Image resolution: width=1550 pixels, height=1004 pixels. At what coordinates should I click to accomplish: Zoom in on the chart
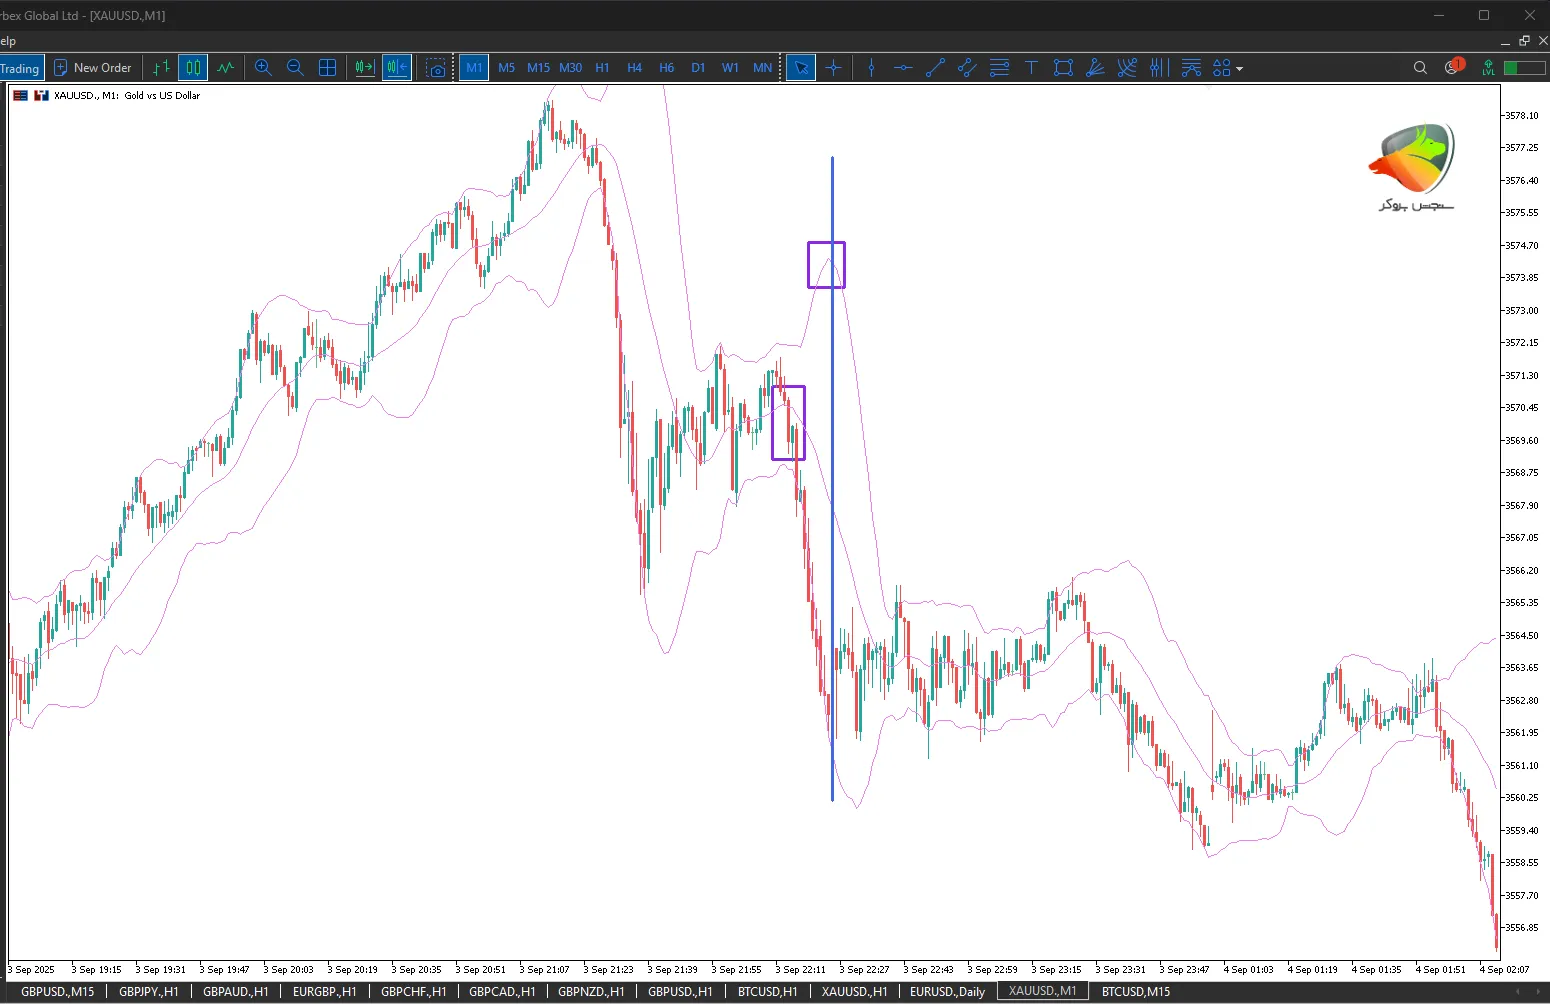263,68
